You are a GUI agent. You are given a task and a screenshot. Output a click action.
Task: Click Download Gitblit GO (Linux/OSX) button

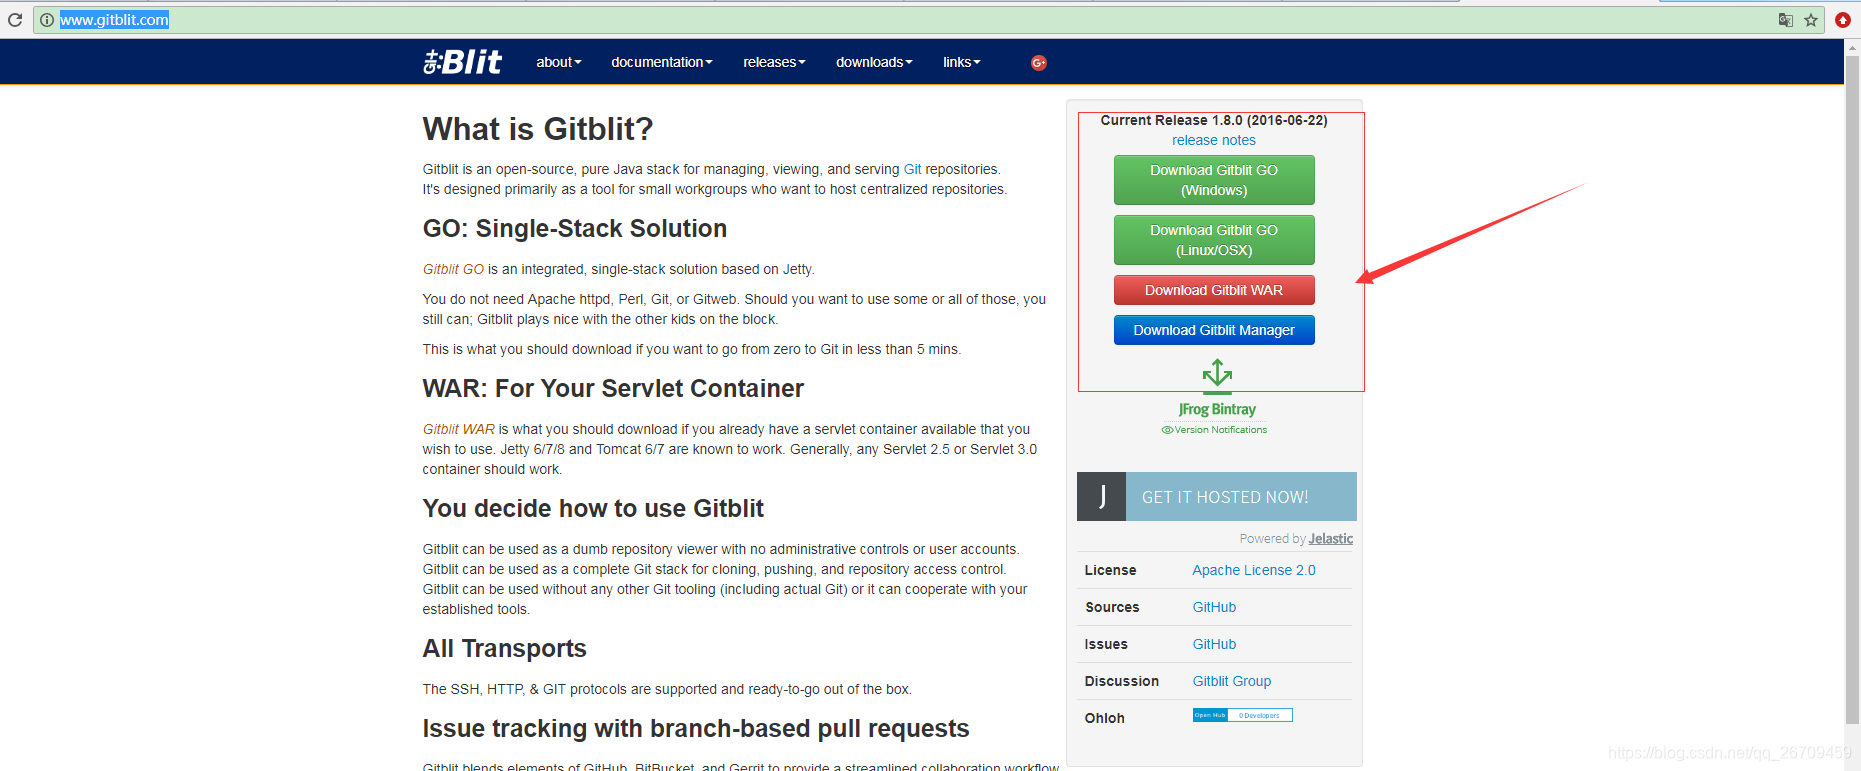point(1214,240)
